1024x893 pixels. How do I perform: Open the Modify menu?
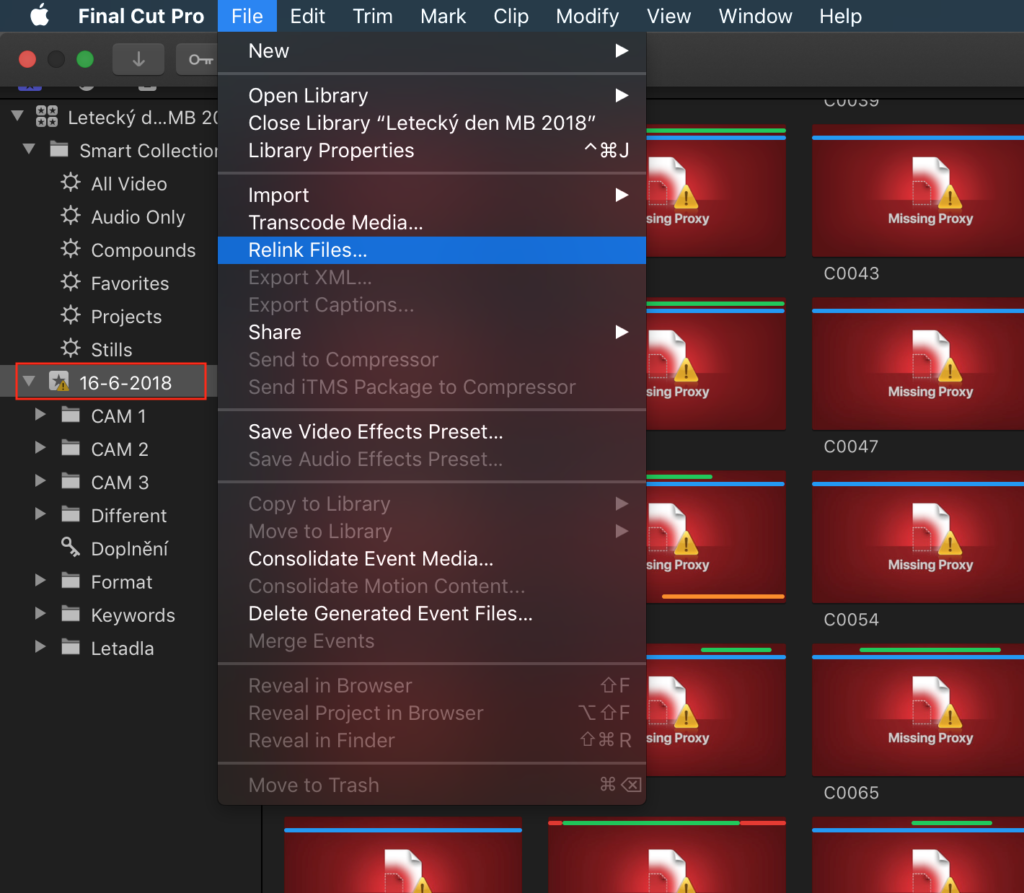(x=587, y=16)
